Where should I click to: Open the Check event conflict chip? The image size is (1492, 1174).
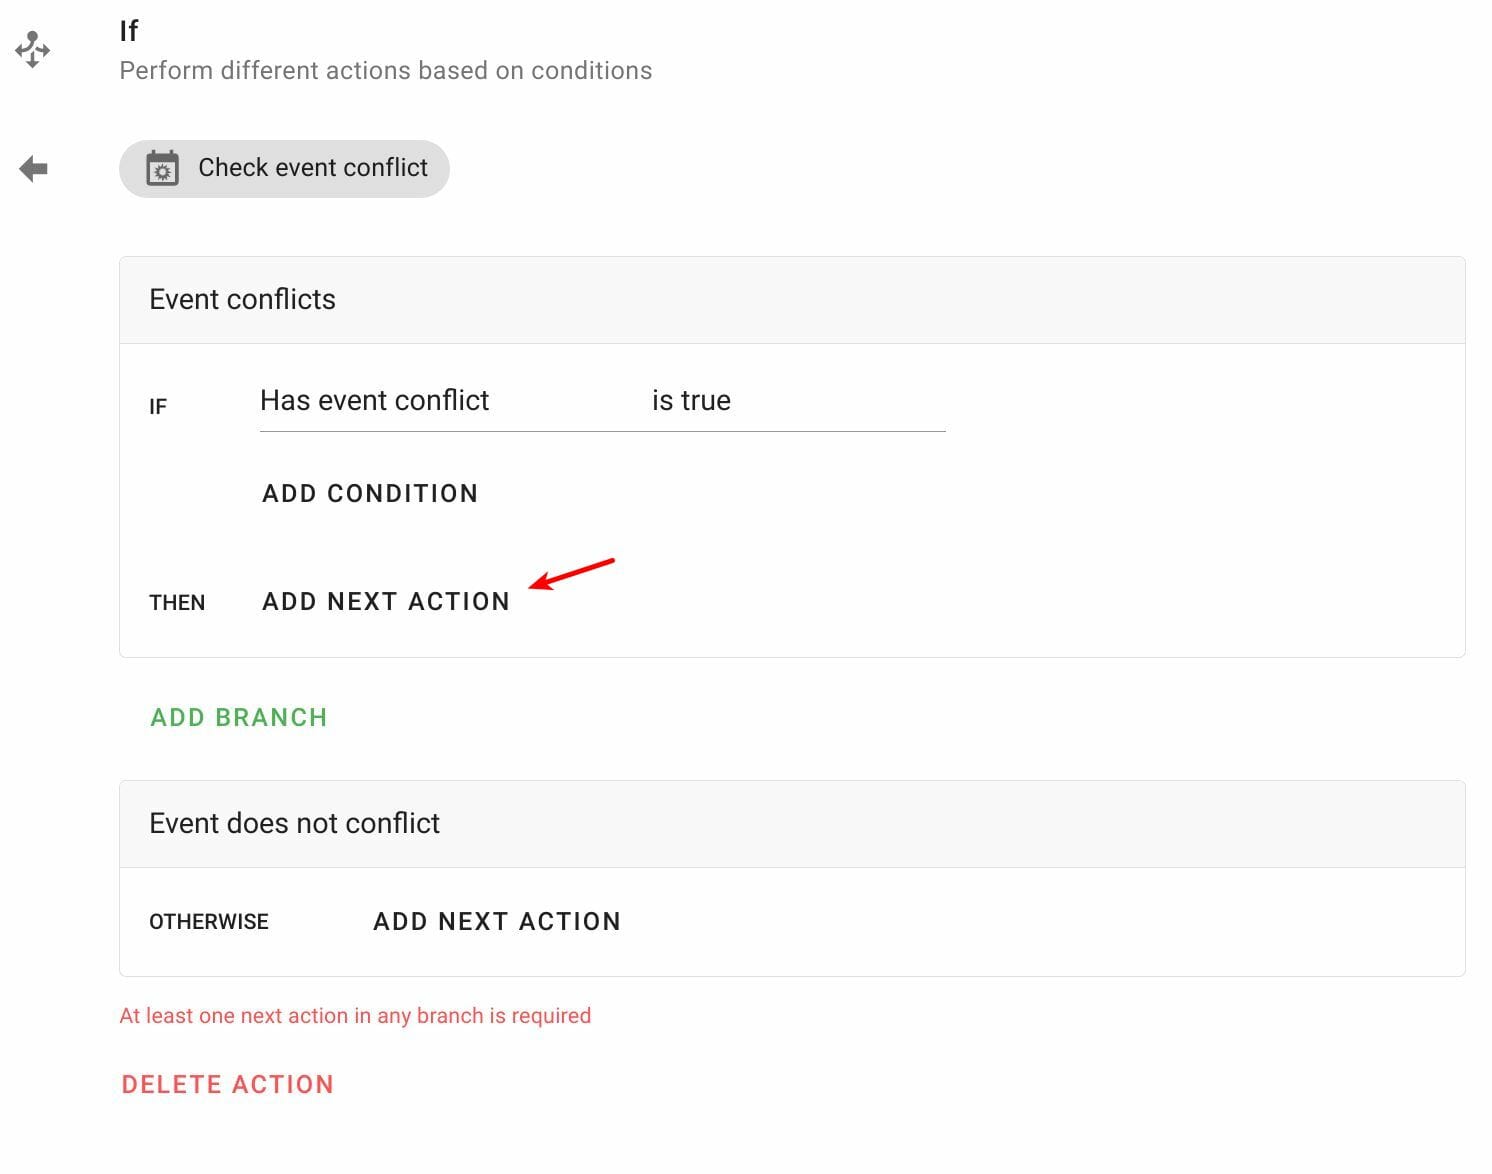tap(284, 168)
